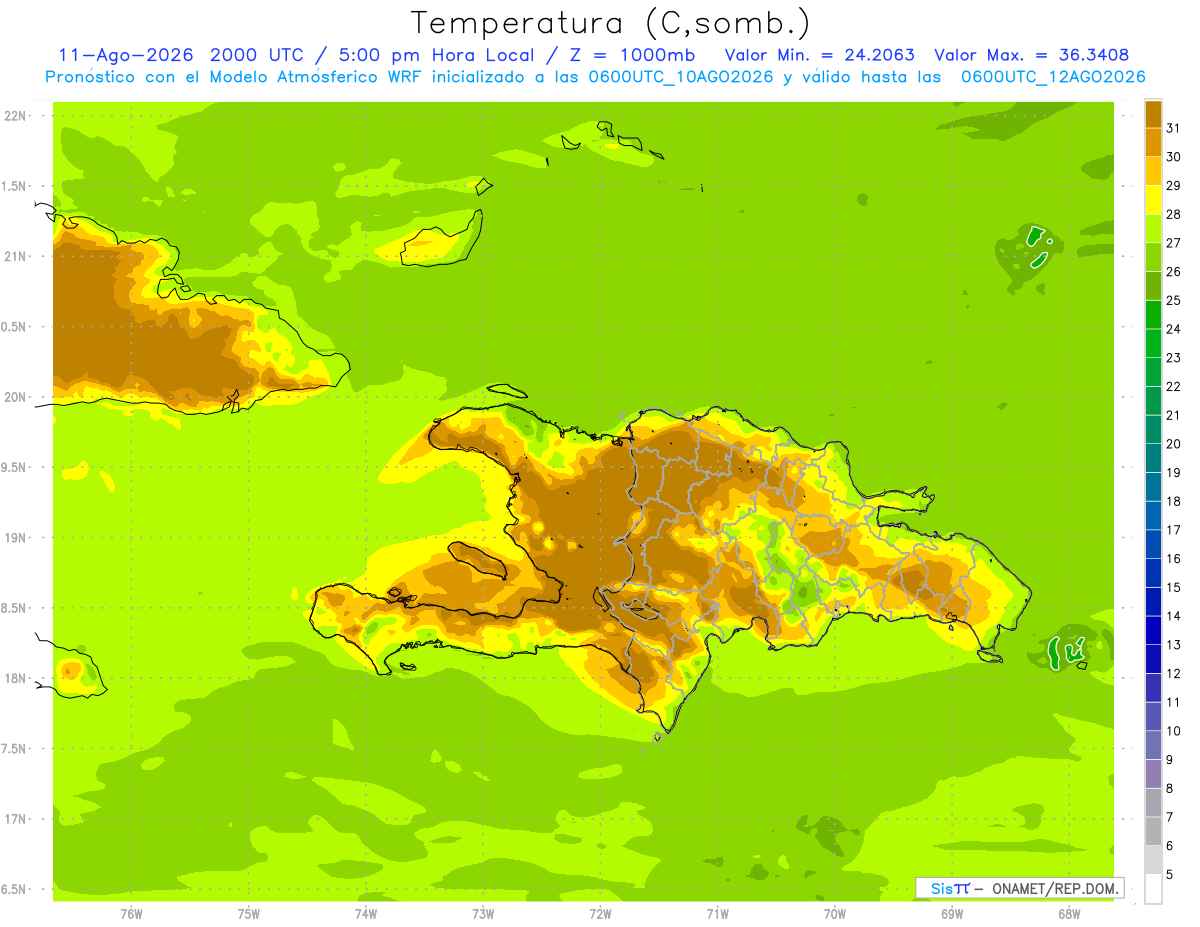The width and height of the screenshot is (1200, 927).
Task: Click the 20N latitude label
Action: (x=15, y=397)
